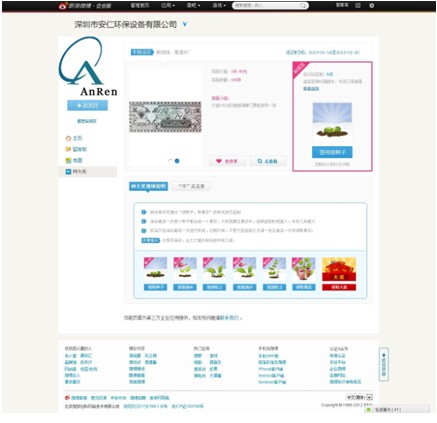Click the blue sign-in to get seeds button
The image size is (437, 423).
click(x=332, y=152)
